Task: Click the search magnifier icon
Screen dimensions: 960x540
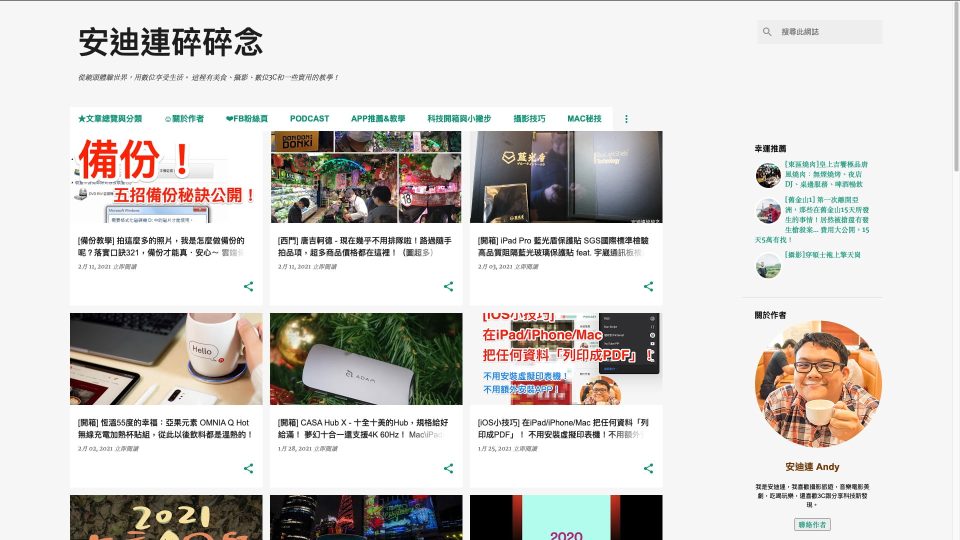Action: (767, 32)
